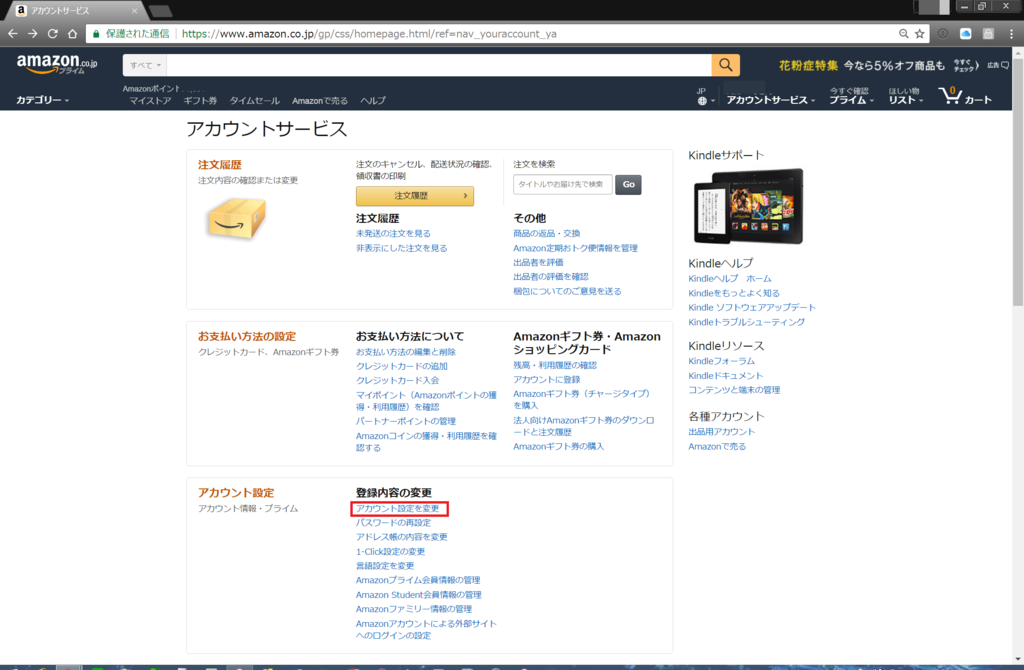The width and height of the screenshot is (1024, 670).
Task: Click the Go button for order search
Action: tap(628, 185)
